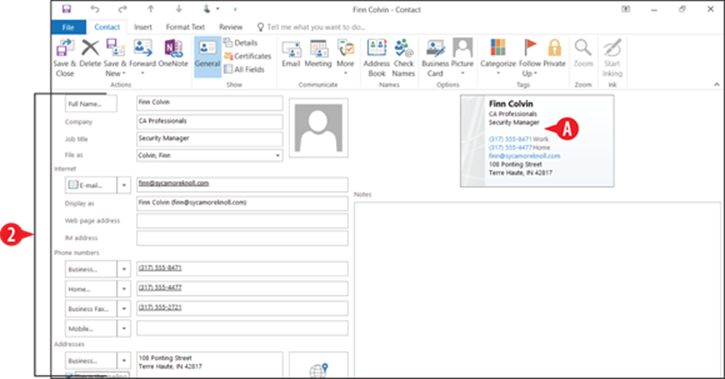Open the Business address type dropdown arrow
This screenshot has width=725, height=379.
click(124, 361)
